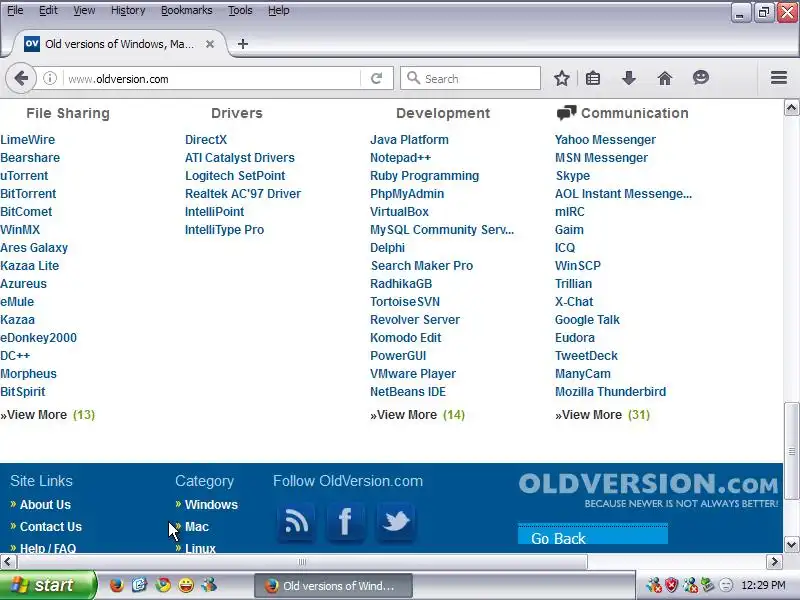Open the Skype link
The height and width of the screenshot is (600, 800).
tap(572, 176)
